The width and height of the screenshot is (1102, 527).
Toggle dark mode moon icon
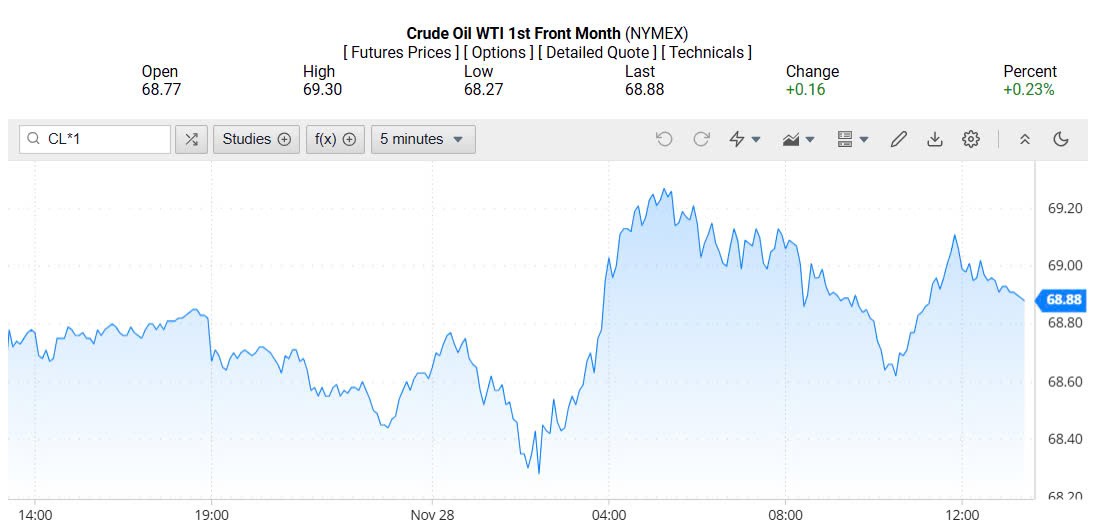pos(1061,139)
